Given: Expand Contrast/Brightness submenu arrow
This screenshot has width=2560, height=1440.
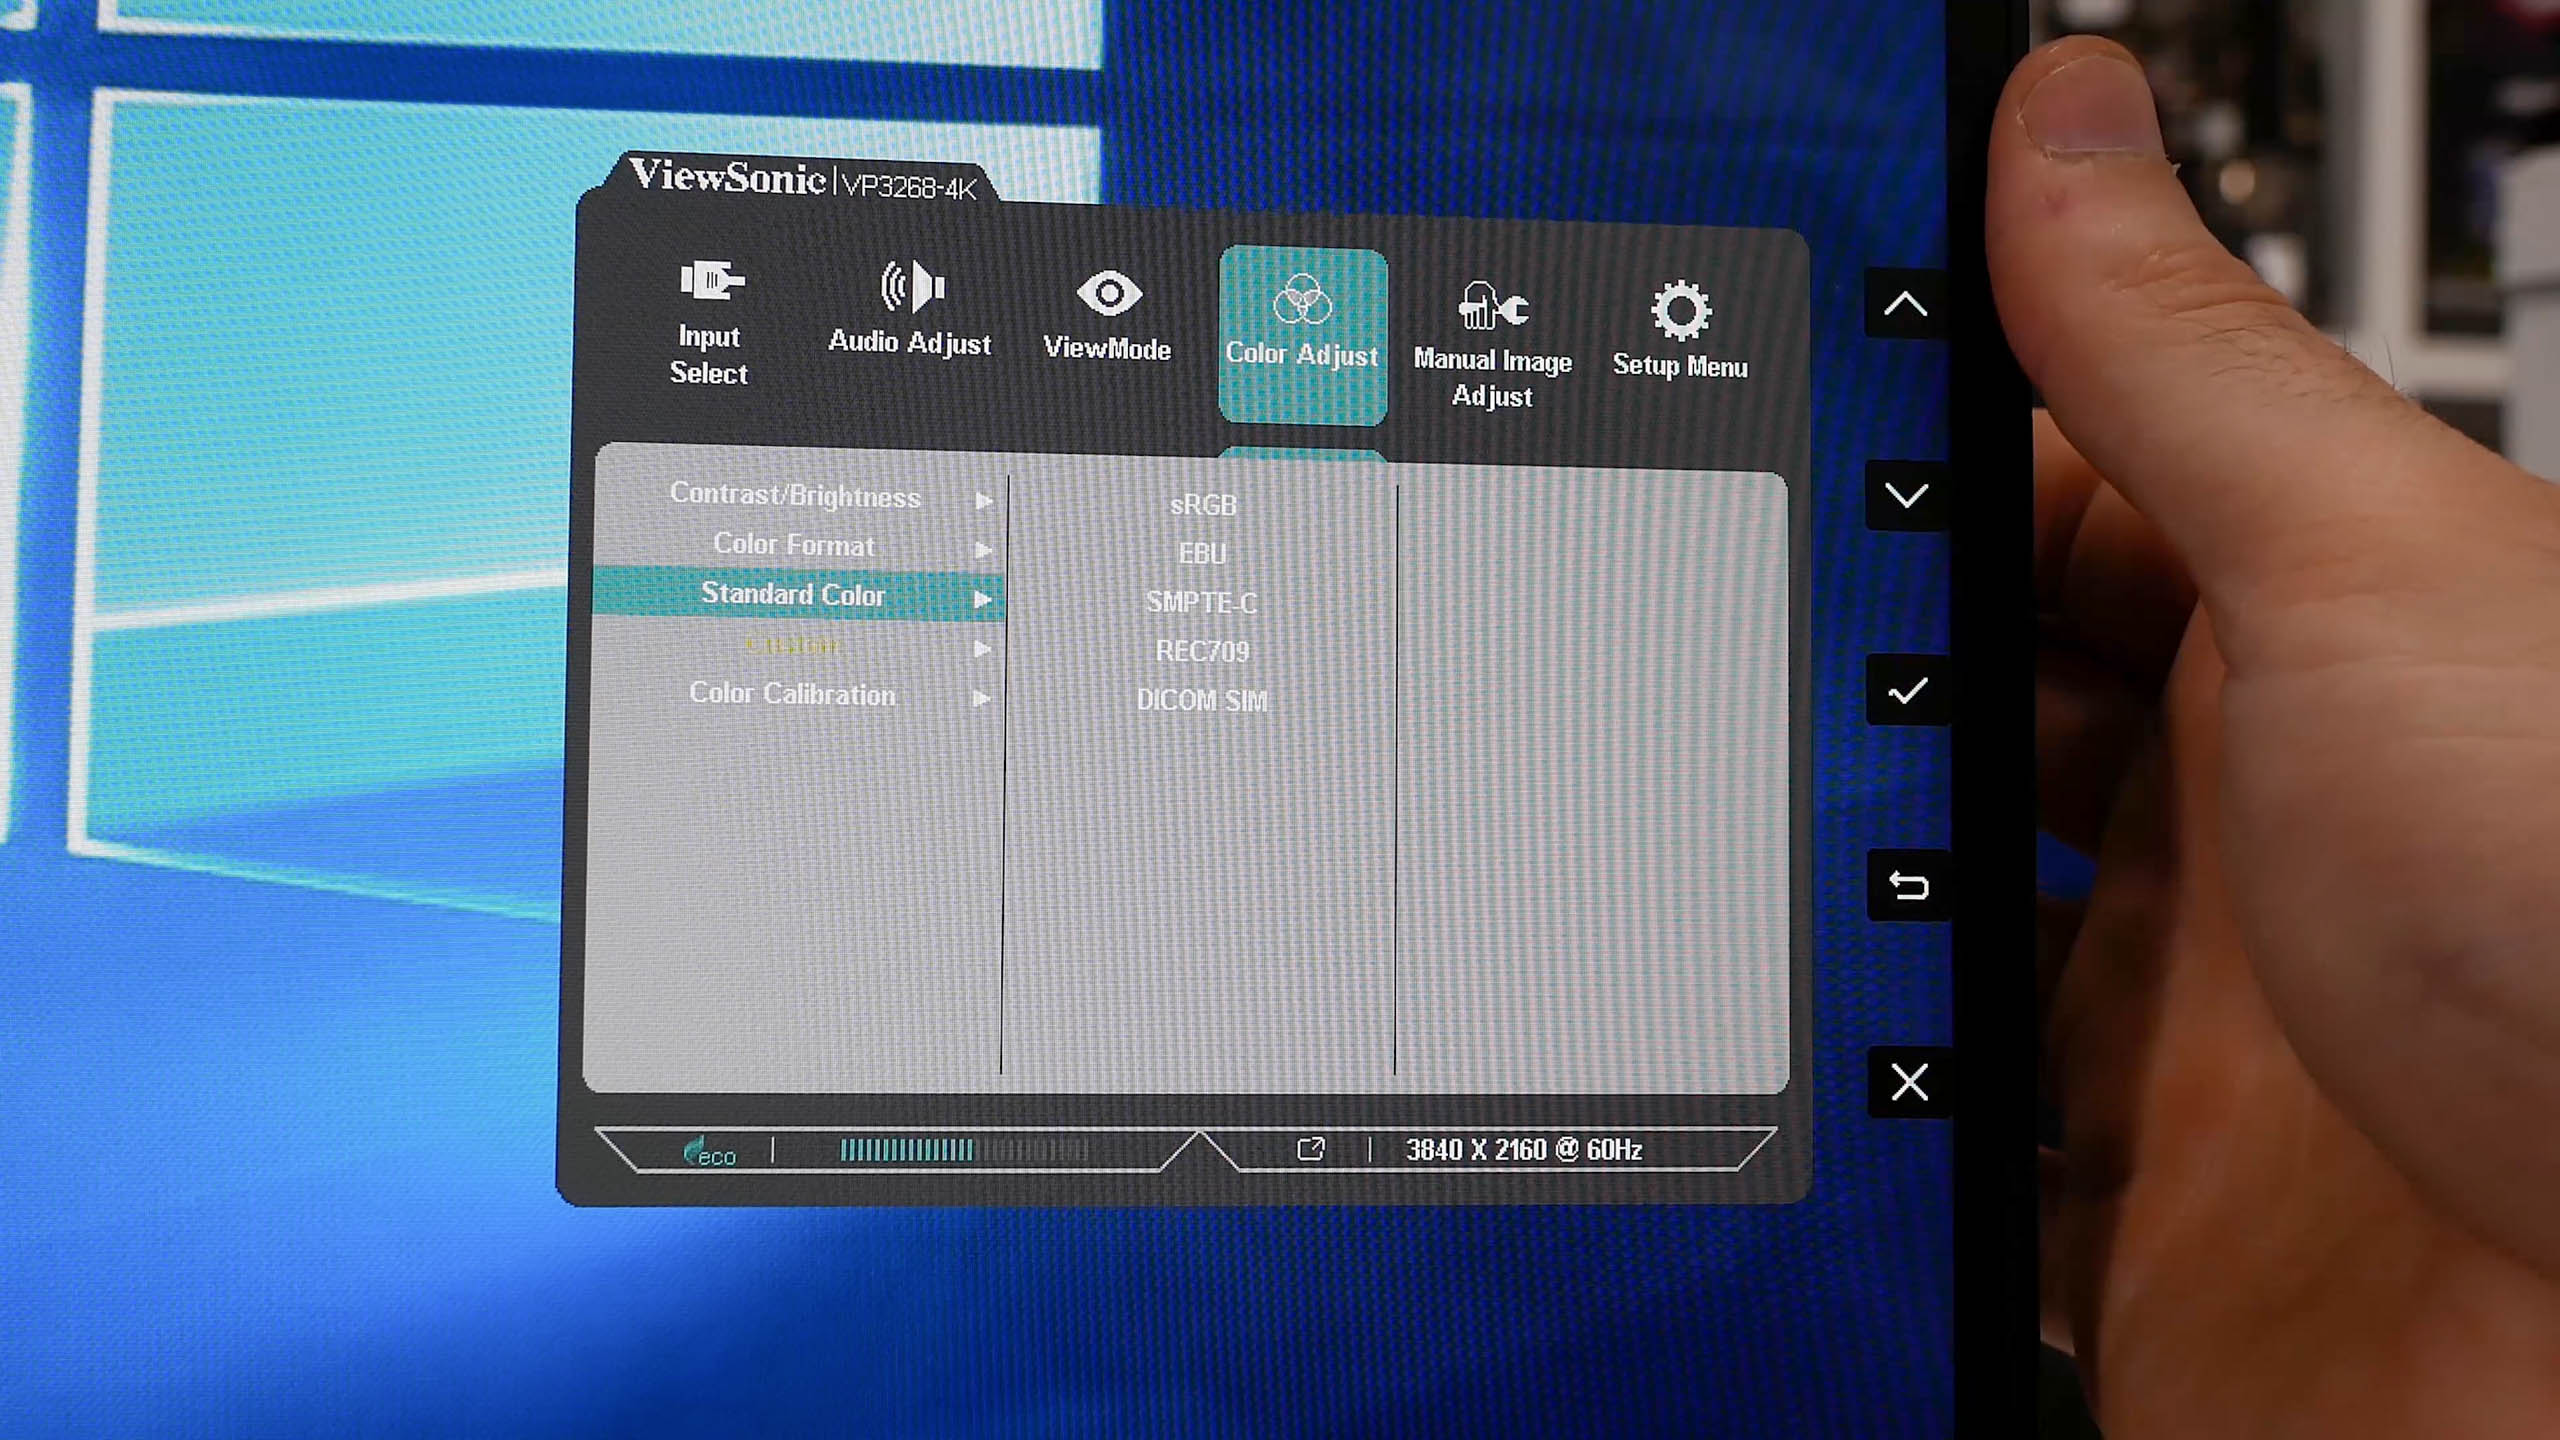Looking at the screenshot, I should point(983,501).
